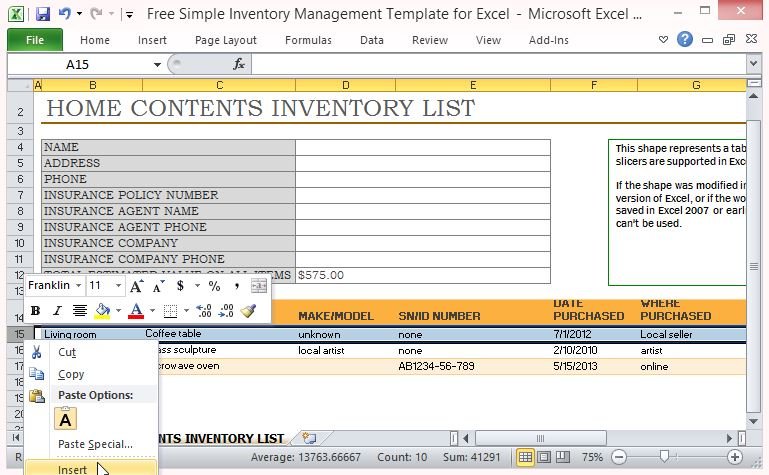Toggle Bold in the mini toolbar
The height and width of the screenshot is (475, 769).
point(36,311)
